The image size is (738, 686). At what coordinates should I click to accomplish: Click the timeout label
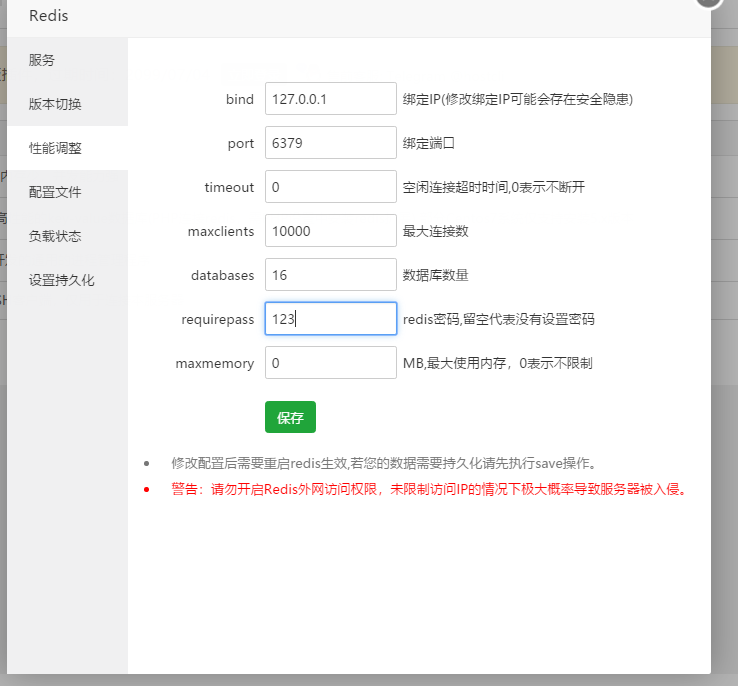pyautogui.click(x=229, y=187)
